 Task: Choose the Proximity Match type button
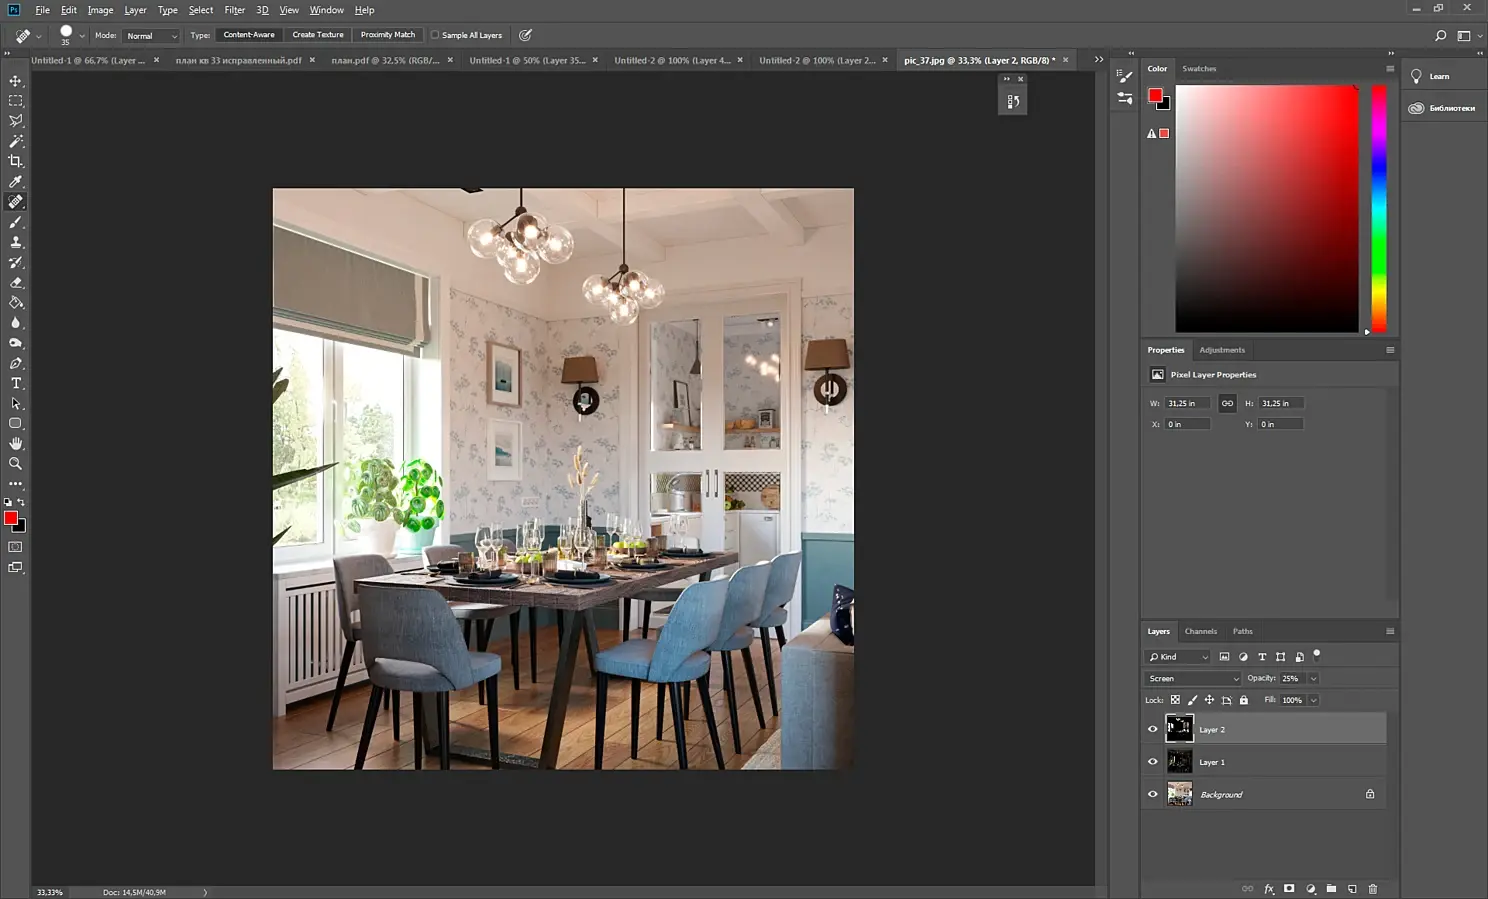[x=388, y=35]
